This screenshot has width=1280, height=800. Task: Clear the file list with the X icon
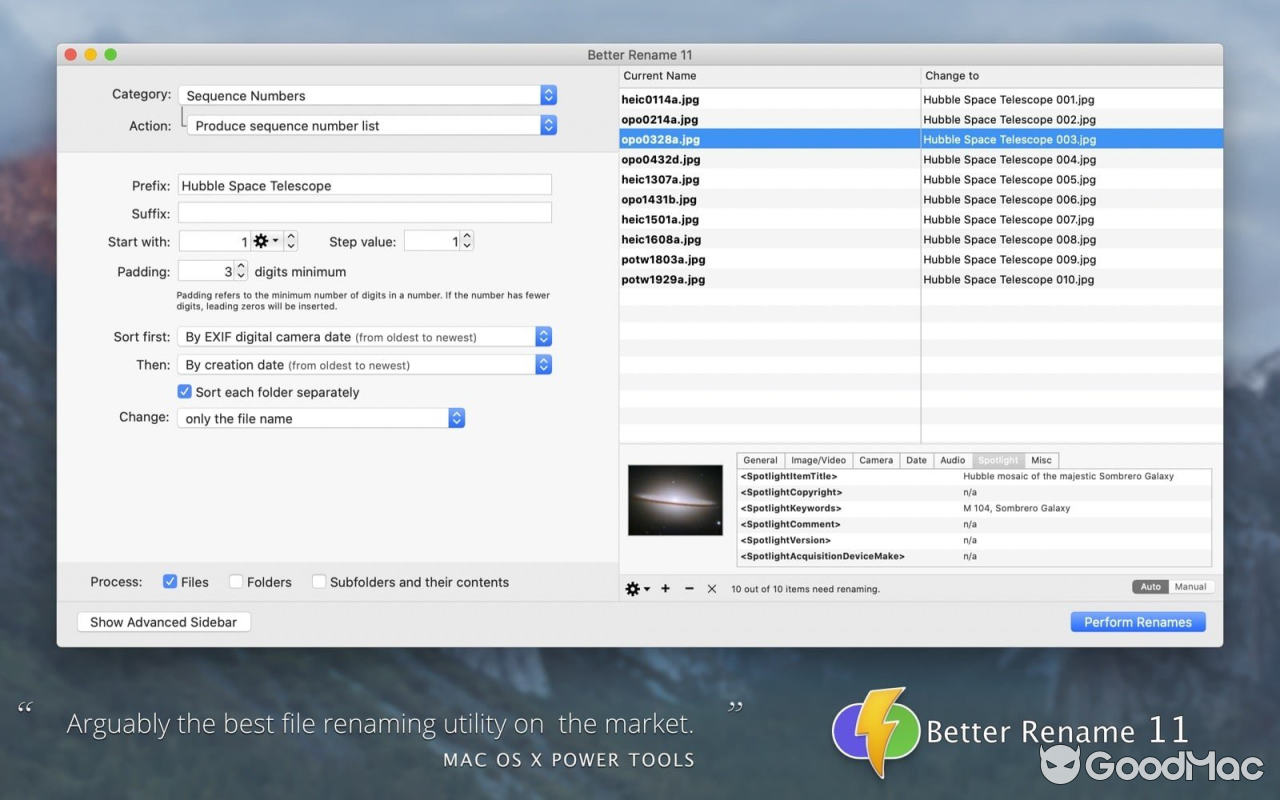(711, 589)
